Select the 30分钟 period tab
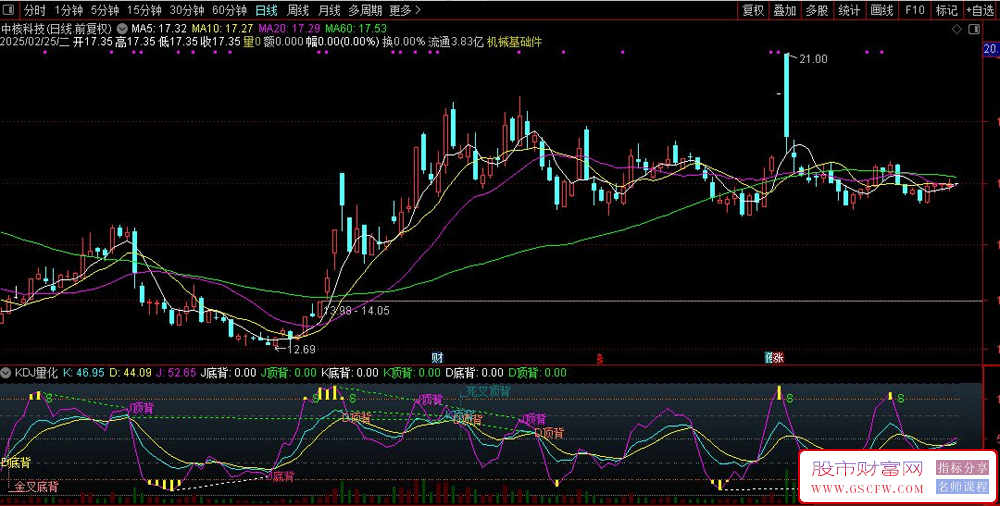 click(187, 10)
